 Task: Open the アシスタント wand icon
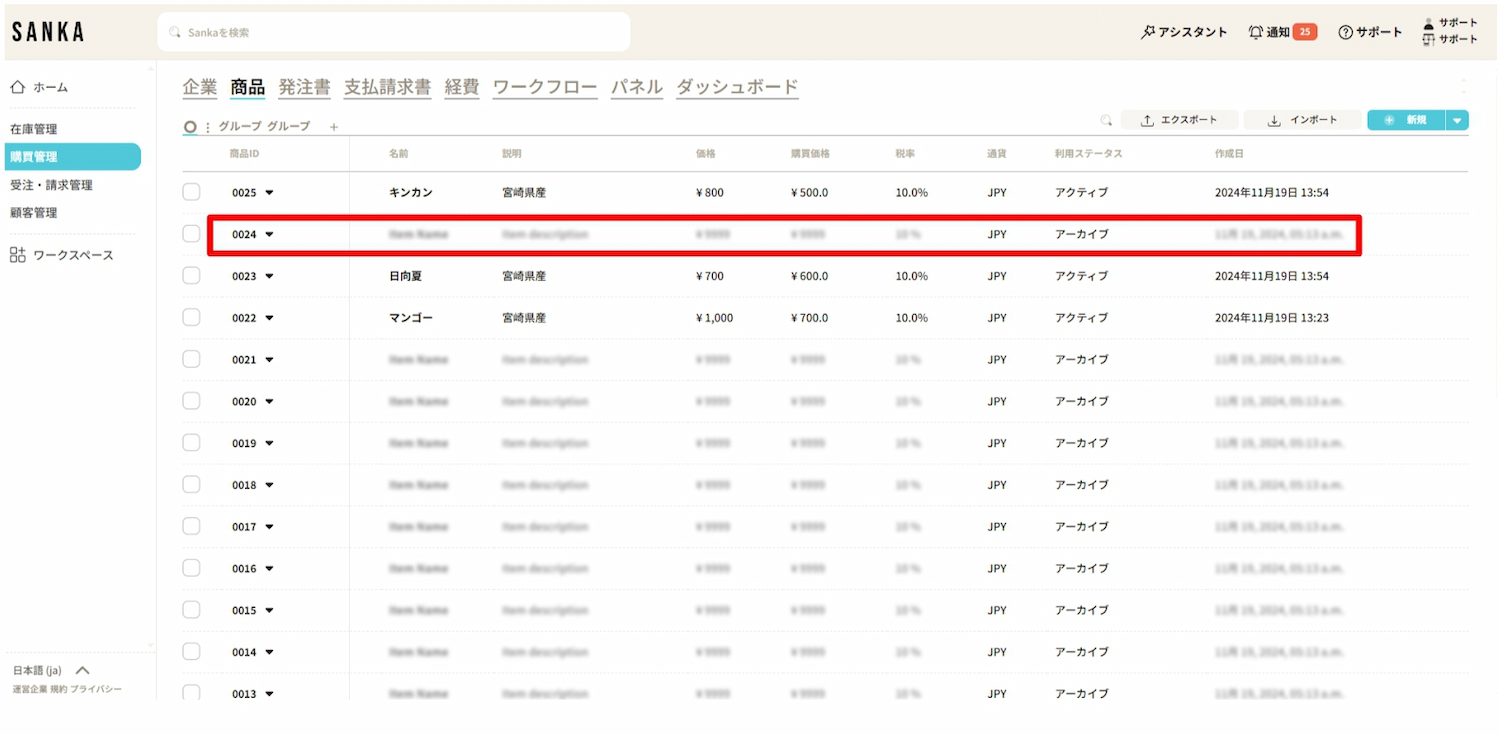point(1148,32)
